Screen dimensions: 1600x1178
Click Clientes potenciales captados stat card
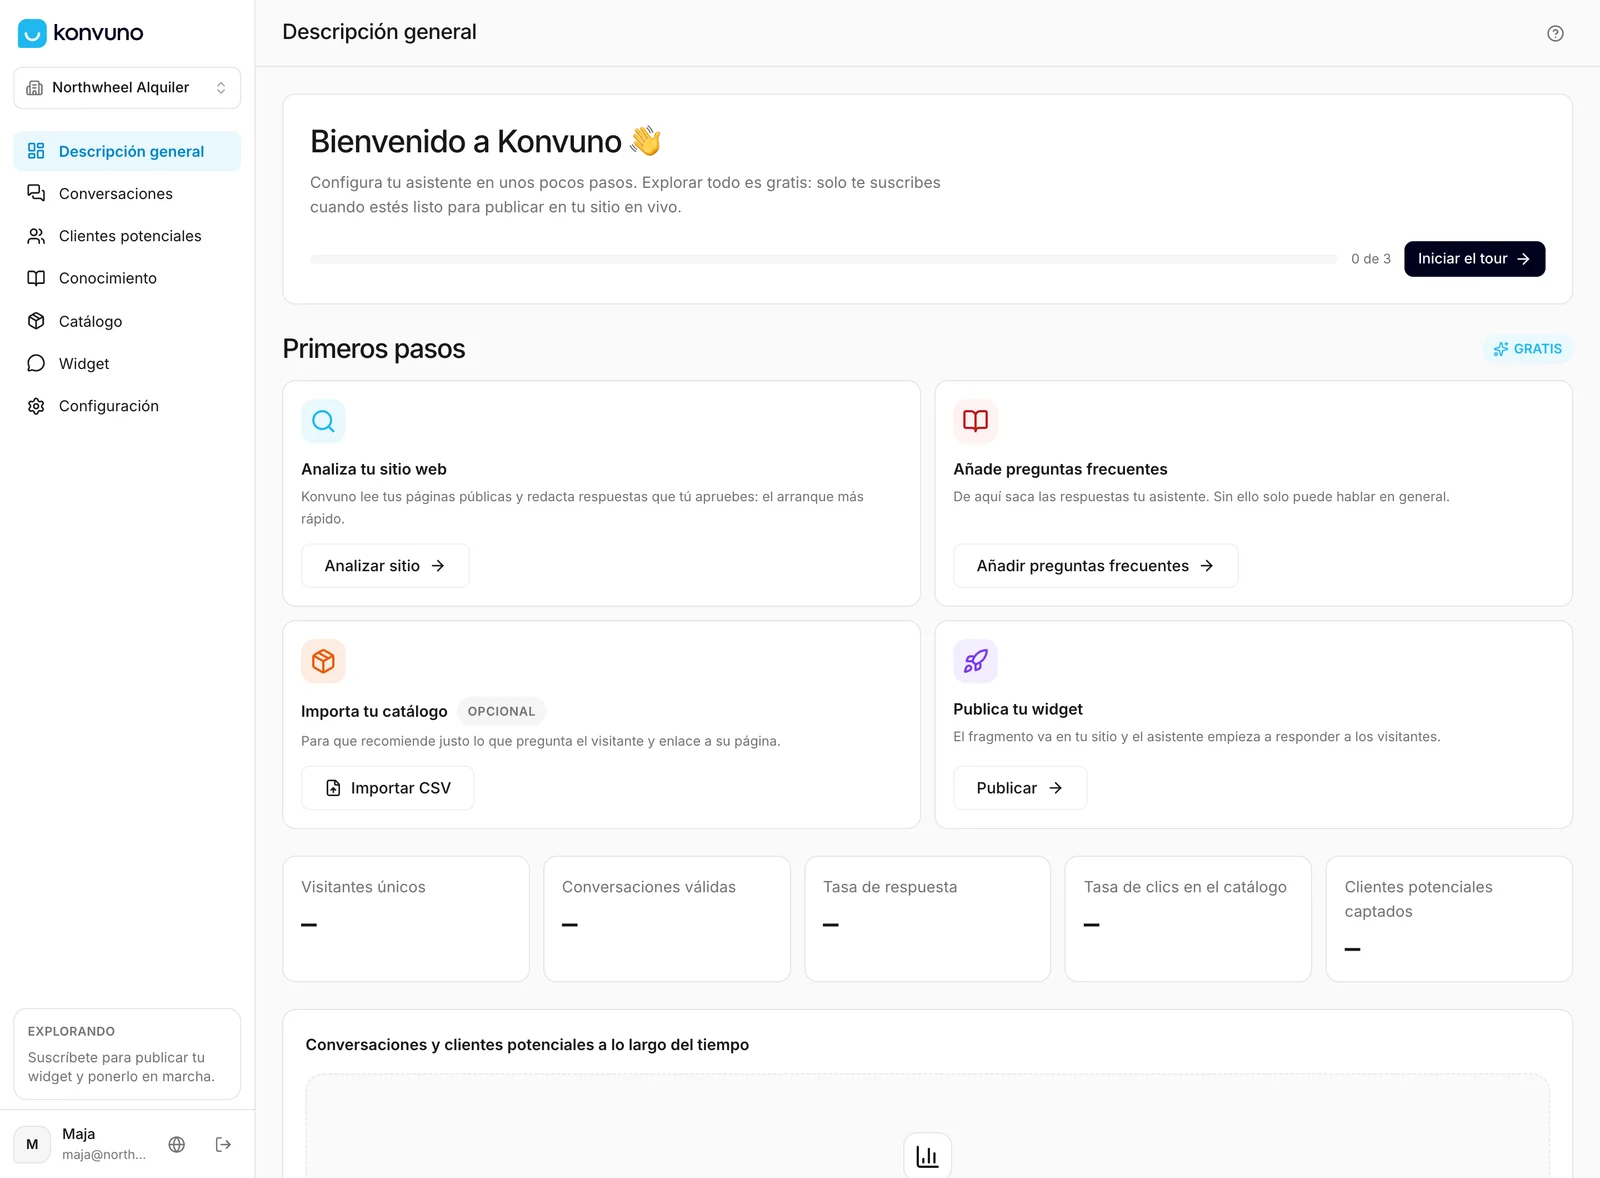click(x=1449, y=919)
